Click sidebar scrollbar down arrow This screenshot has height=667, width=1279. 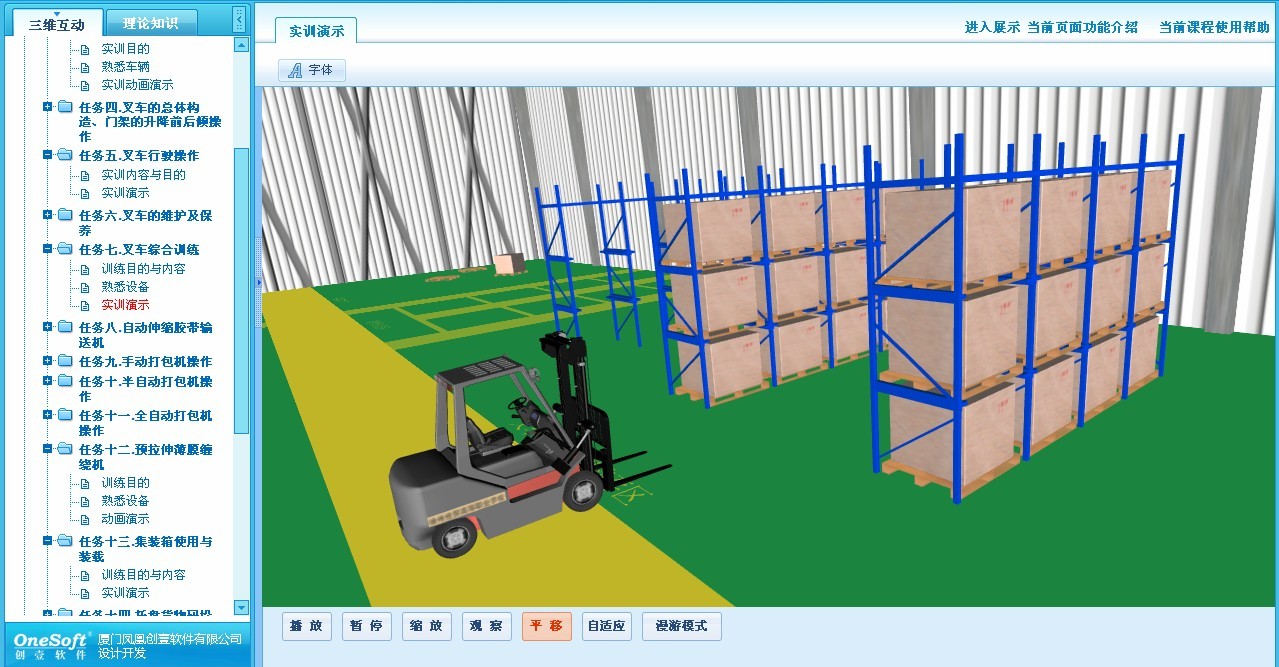coord(241,607)
